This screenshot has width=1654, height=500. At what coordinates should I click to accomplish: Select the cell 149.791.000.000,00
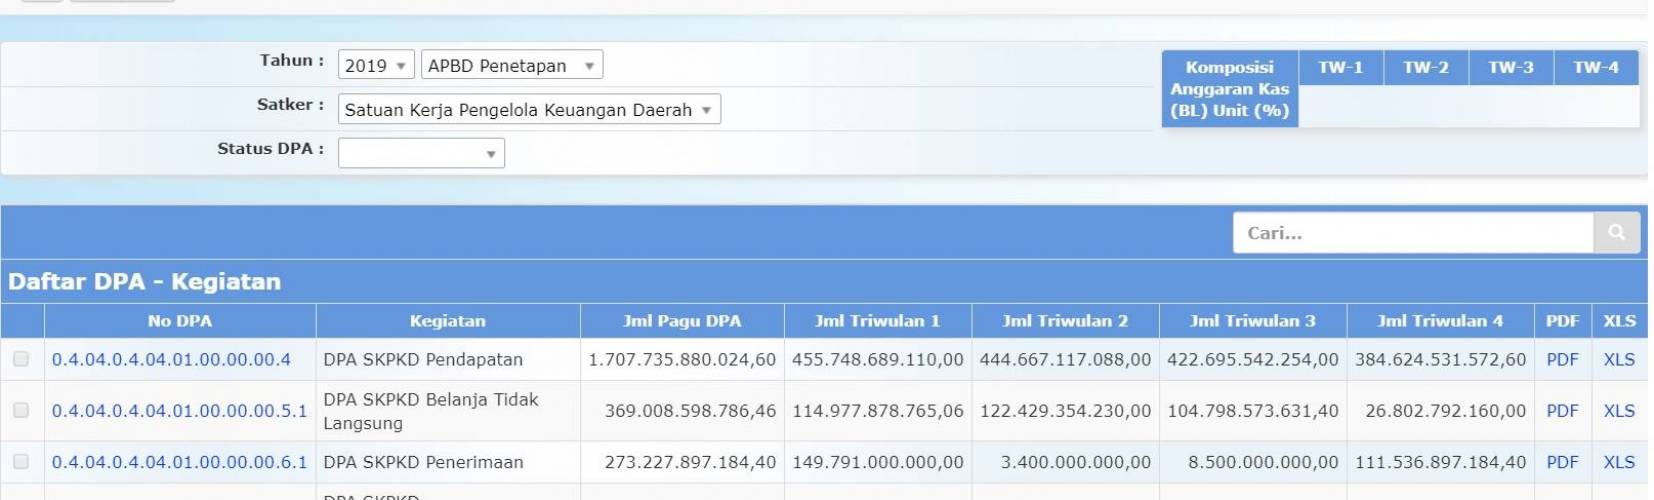click(878, 462)
